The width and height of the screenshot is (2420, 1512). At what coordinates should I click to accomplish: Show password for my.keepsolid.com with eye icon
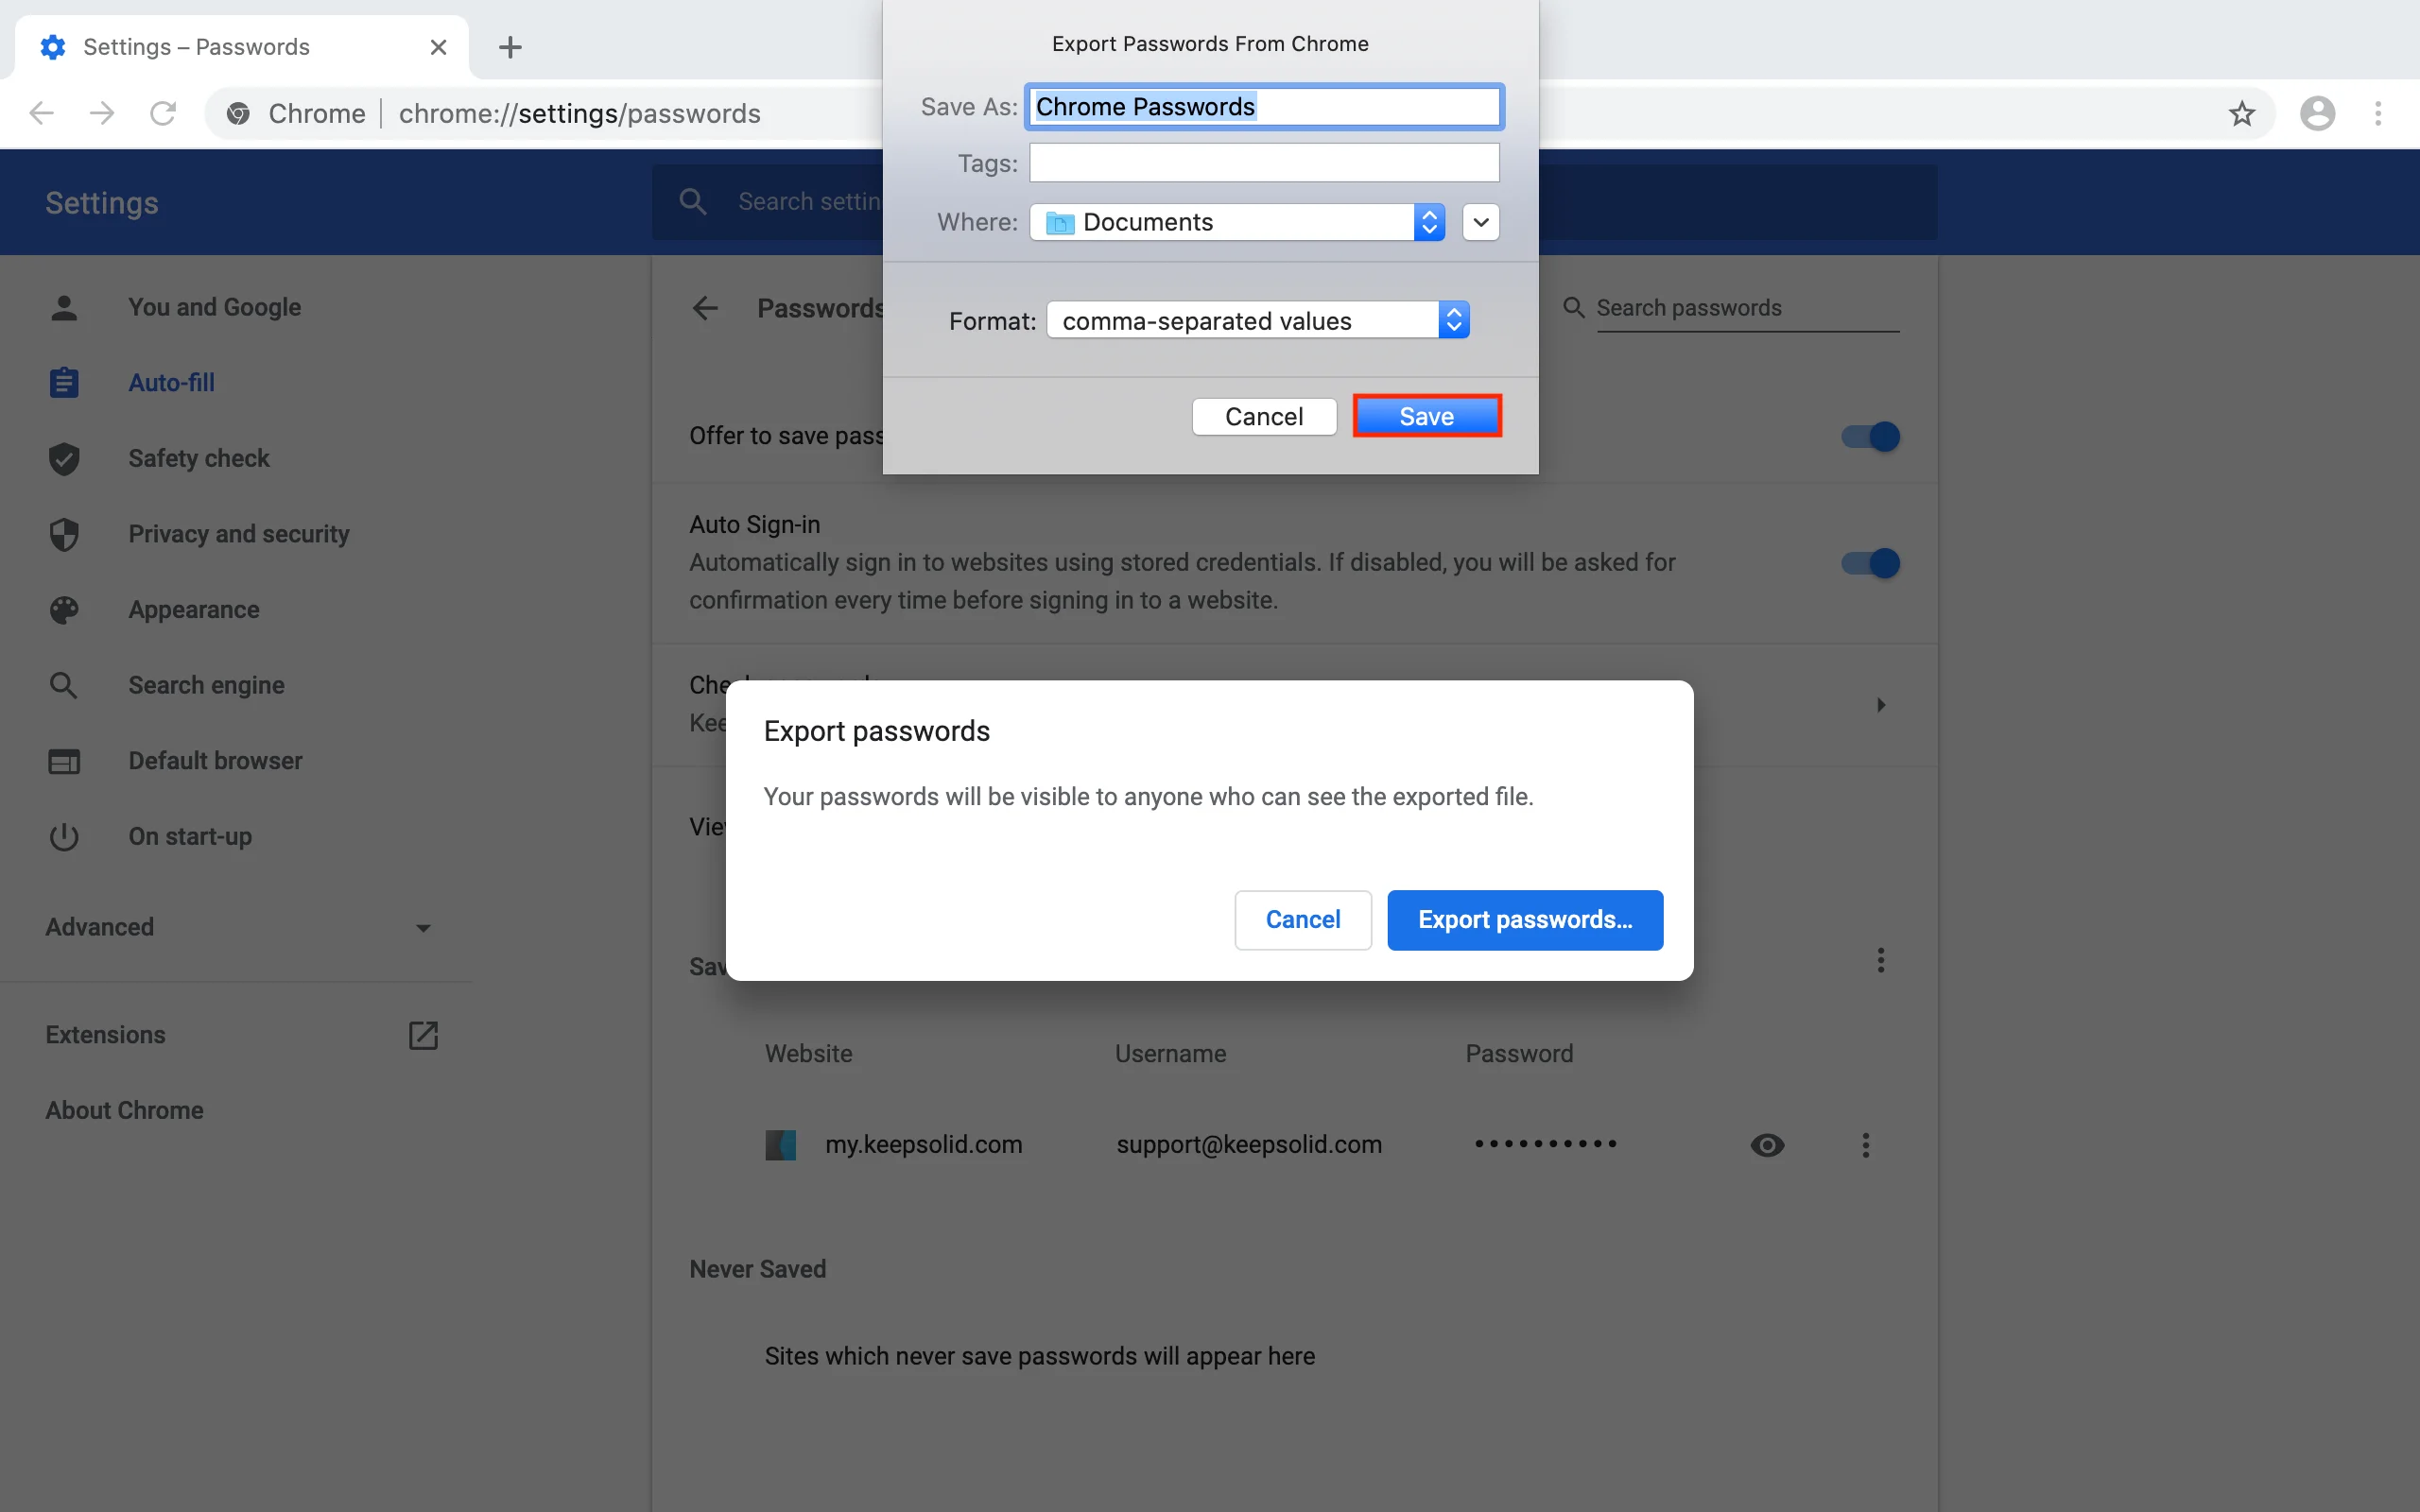coord(1767,1145)
